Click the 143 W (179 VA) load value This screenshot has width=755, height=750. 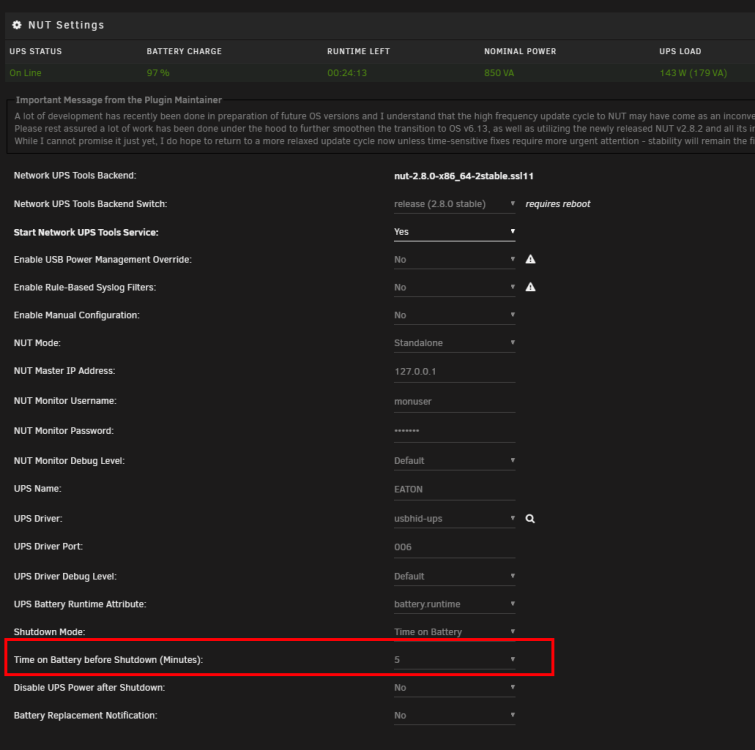point(693,73)
